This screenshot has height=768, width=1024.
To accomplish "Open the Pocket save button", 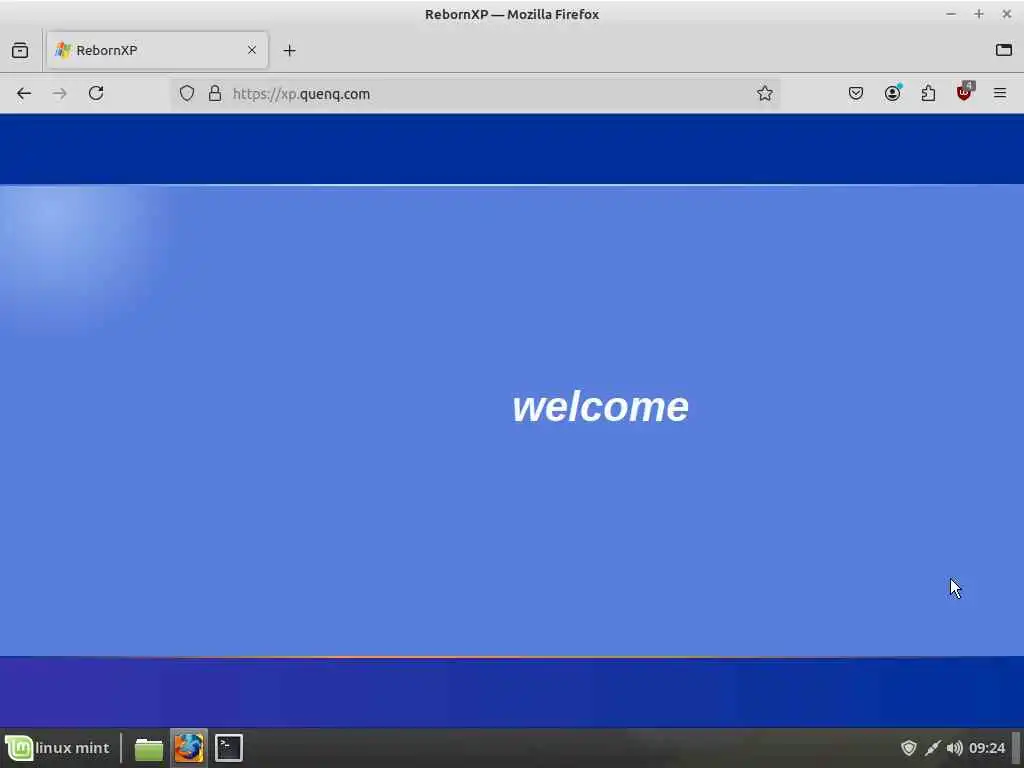I will tap(856, 93).
